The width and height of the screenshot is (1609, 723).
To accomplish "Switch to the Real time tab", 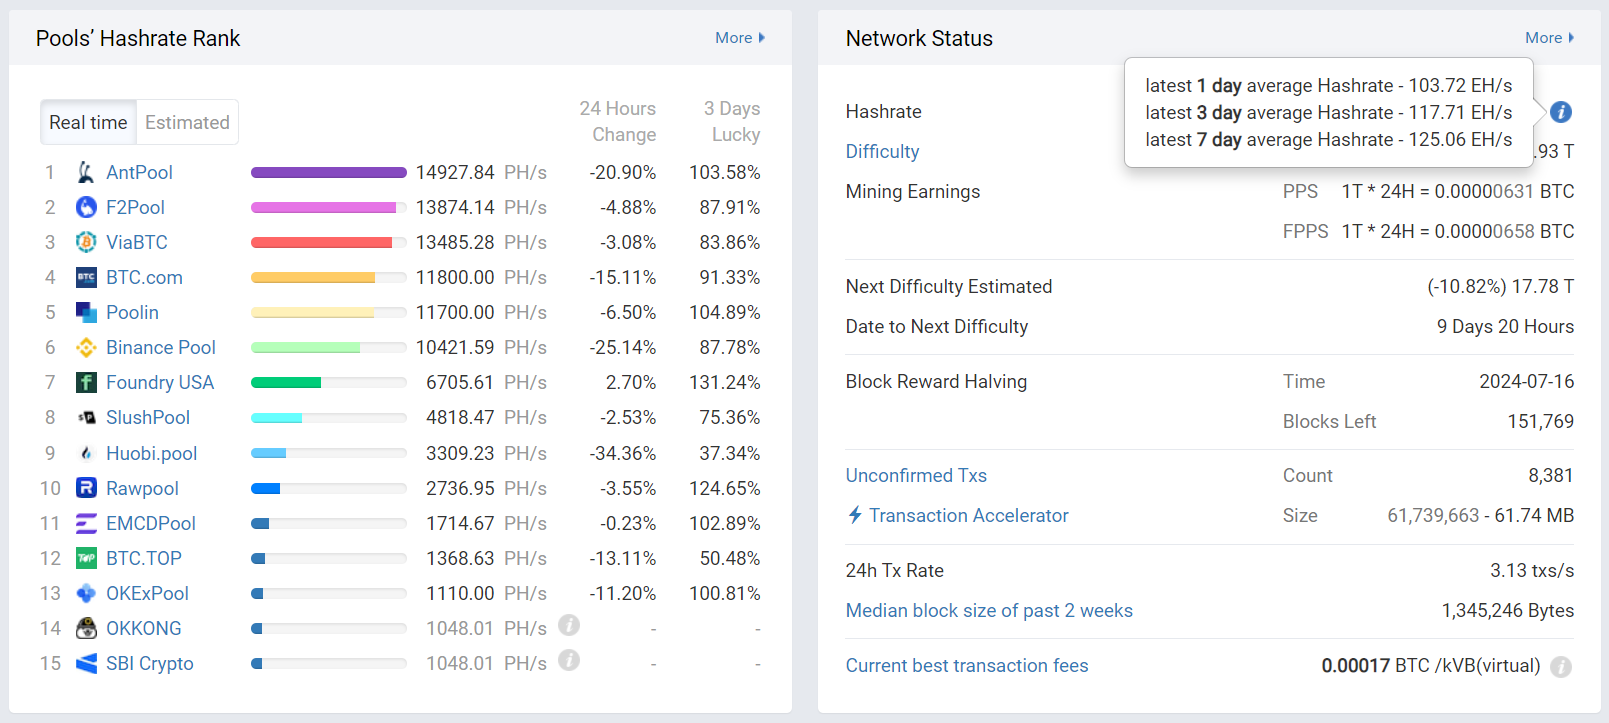I will pos(88,122).
